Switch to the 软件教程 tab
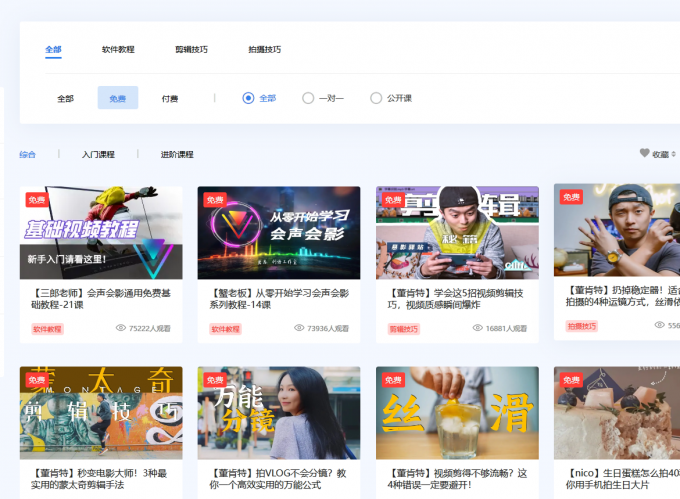Screen dimensions: 680x499 [118, 49]
